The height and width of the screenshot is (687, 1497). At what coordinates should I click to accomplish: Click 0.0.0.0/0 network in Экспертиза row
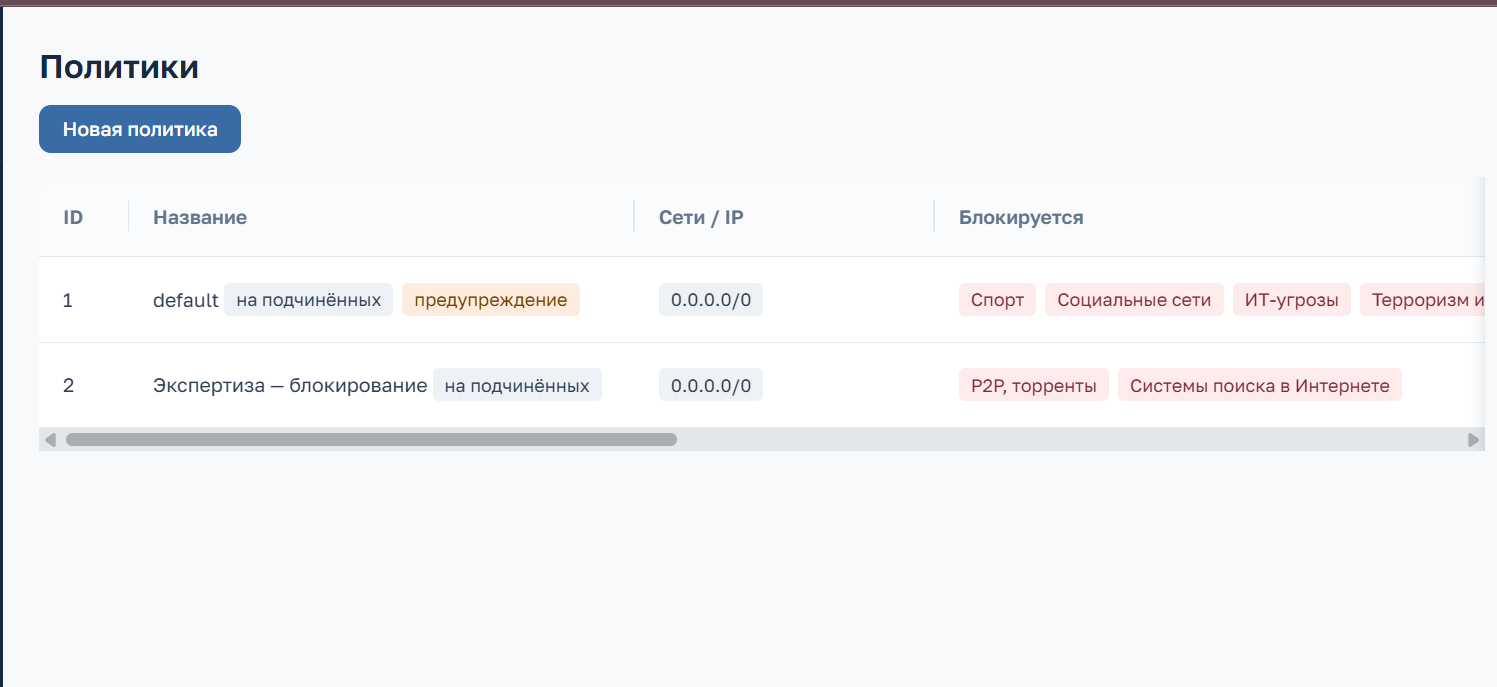711,385
